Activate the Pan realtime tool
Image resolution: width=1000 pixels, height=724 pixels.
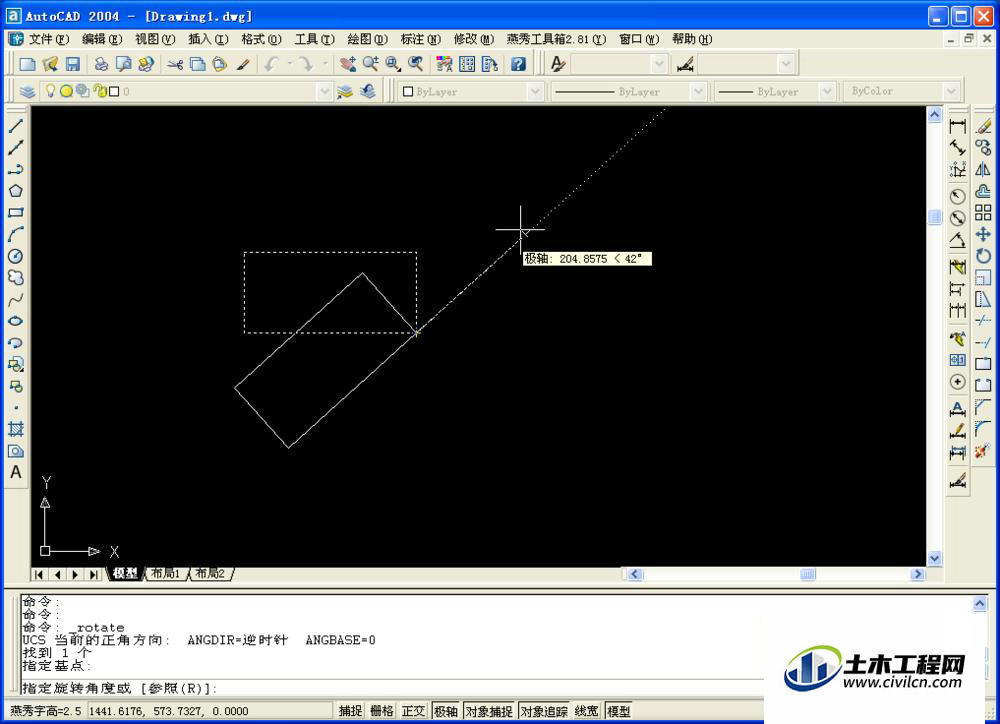[348, 64]
